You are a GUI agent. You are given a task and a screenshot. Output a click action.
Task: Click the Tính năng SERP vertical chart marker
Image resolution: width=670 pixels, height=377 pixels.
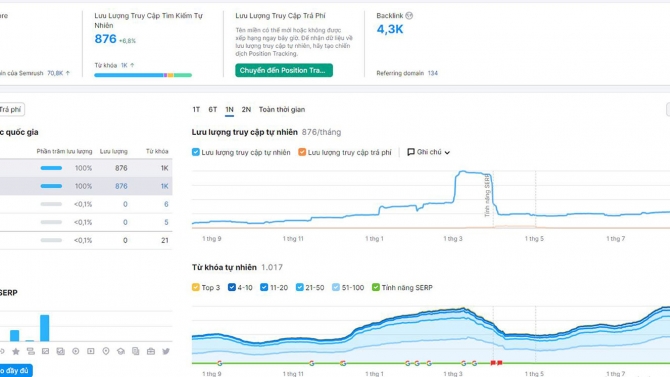click(487, 195)
